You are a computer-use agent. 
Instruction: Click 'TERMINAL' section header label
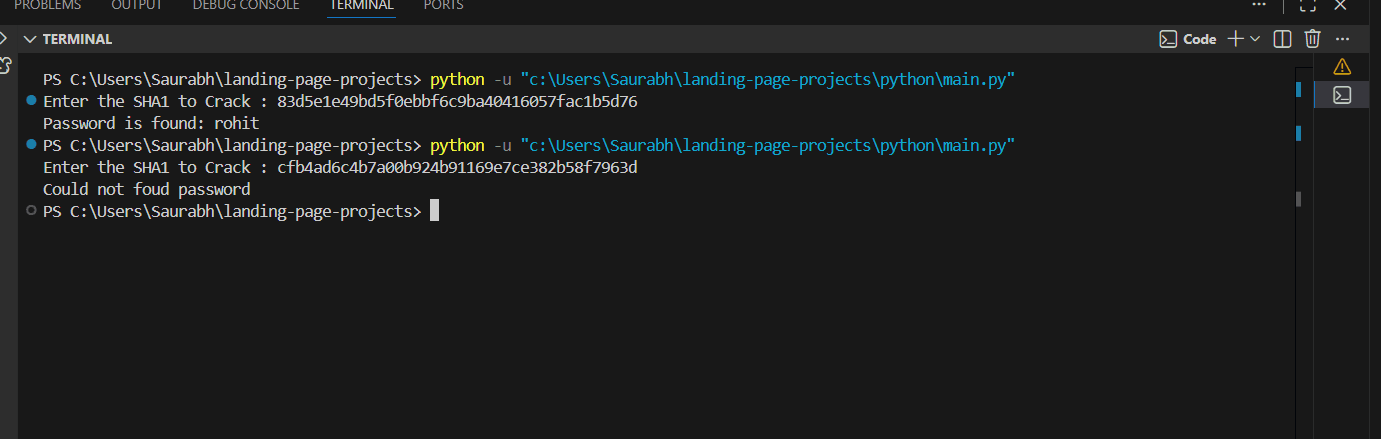coord(78,39)
